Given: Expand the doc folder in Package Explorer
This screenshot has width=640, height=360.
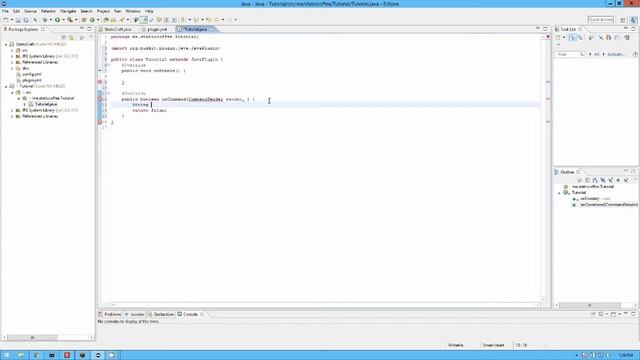Looking at the screenshot, I should [12, 69].
